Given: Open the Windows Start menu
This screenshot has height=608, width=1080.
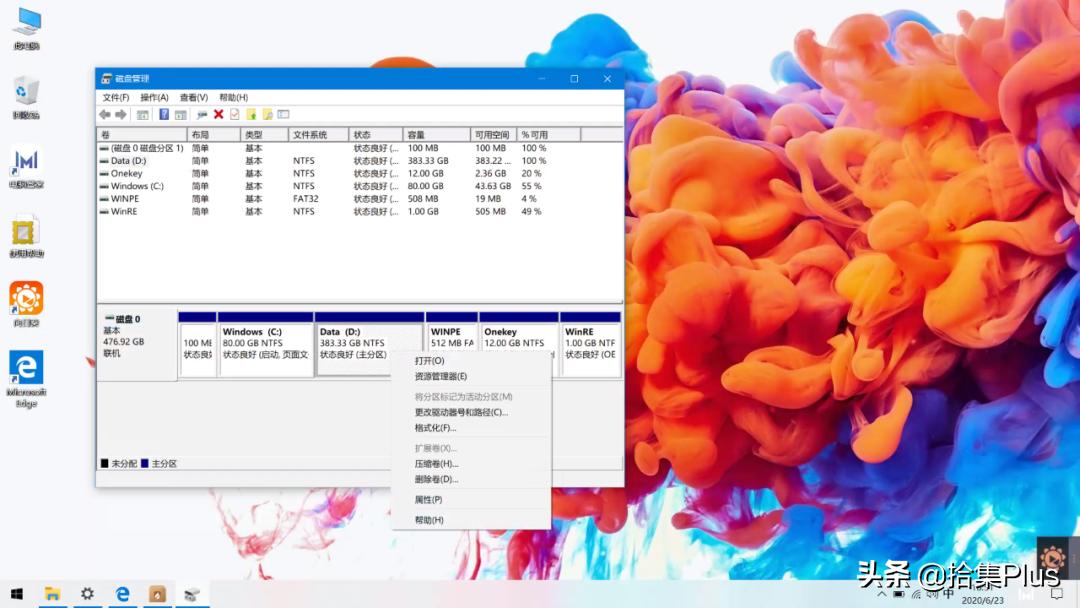Looking at the screenshot, I should (17, 594).
